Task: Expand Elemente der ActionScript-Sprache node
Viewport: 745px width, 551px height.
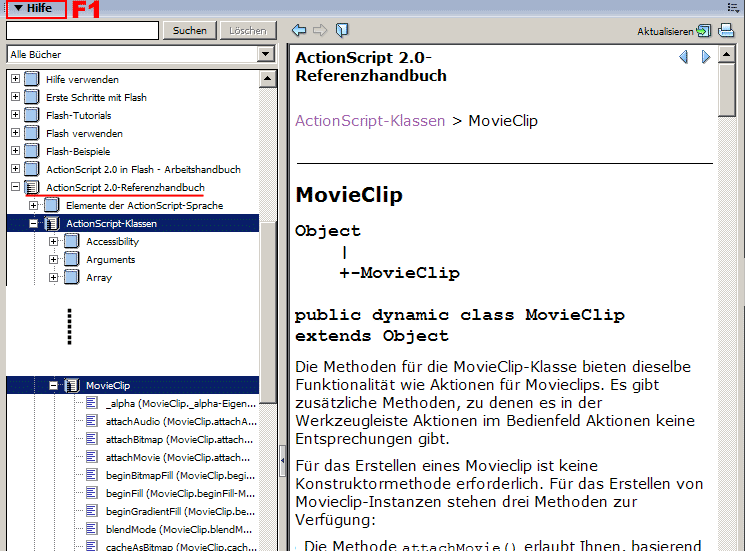Action: click(33, 205)
